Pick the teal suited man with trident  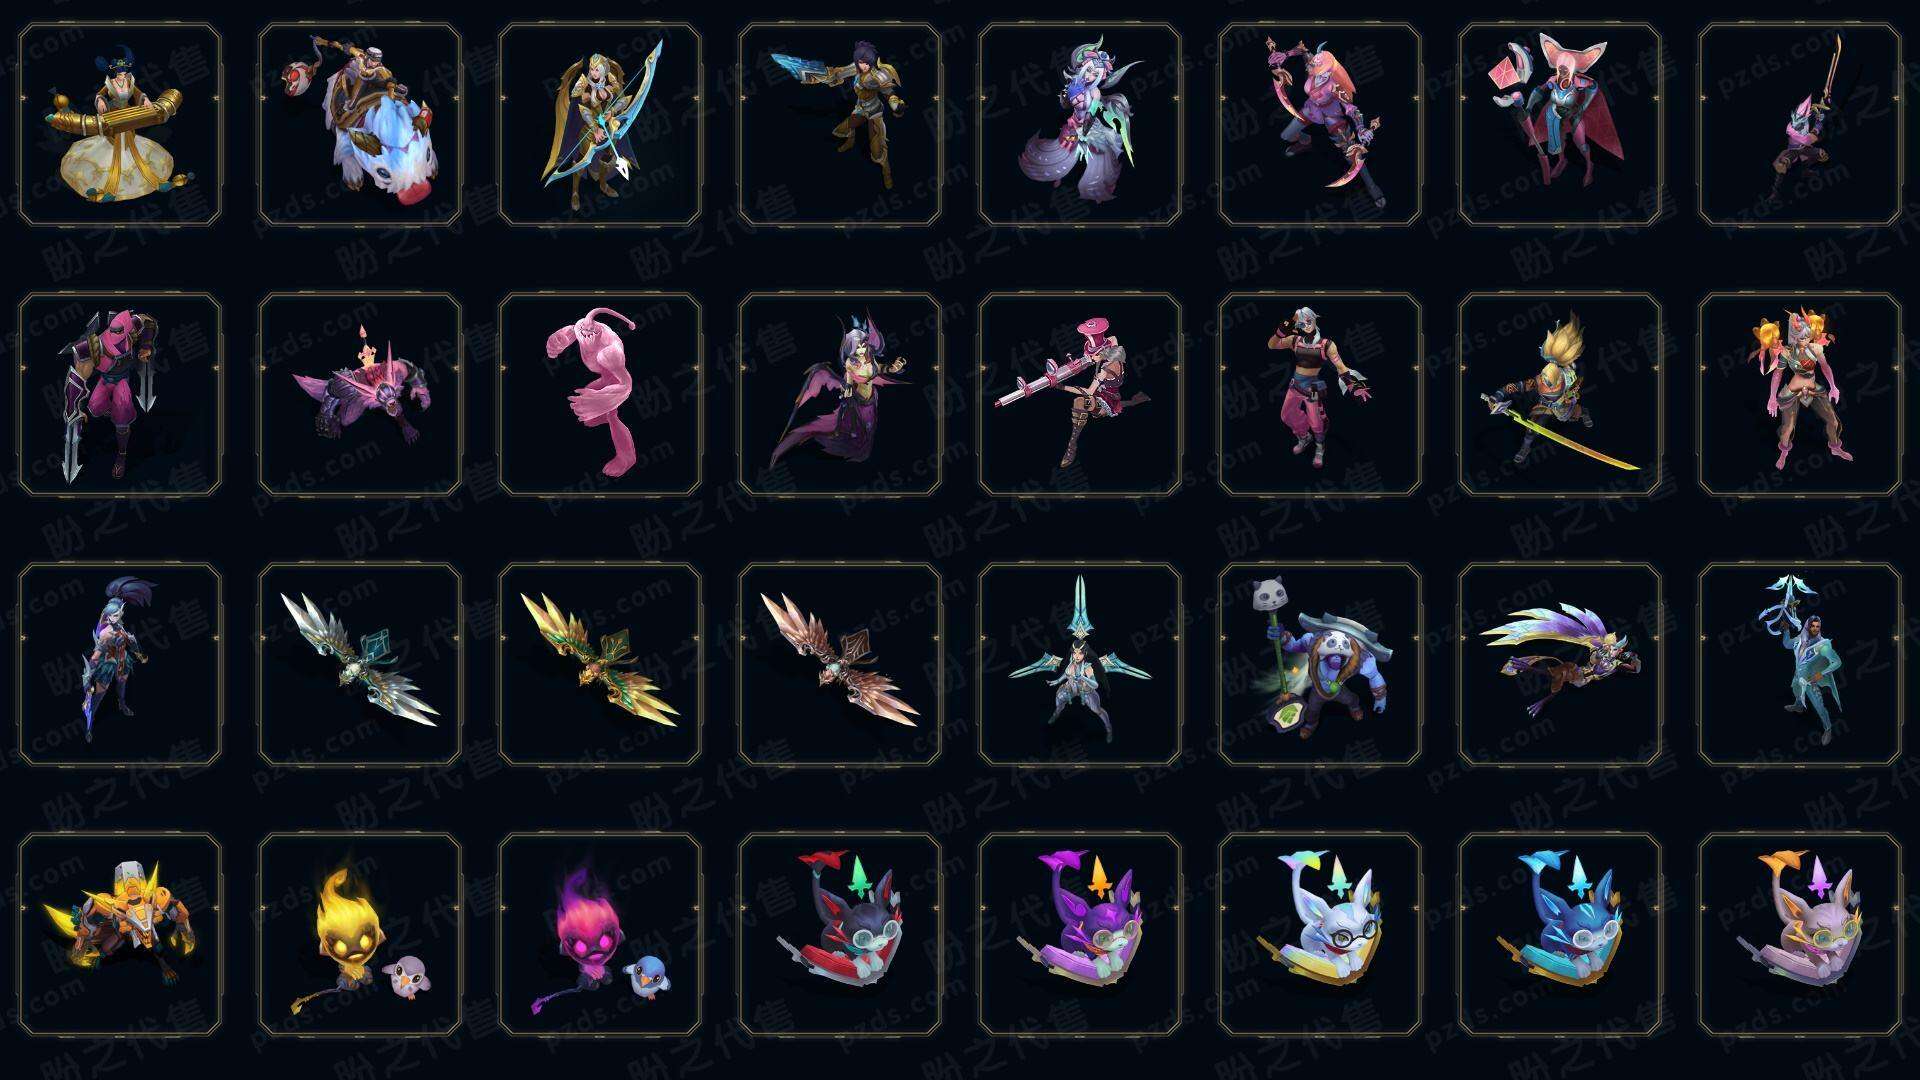click(x=1800, y=664)
